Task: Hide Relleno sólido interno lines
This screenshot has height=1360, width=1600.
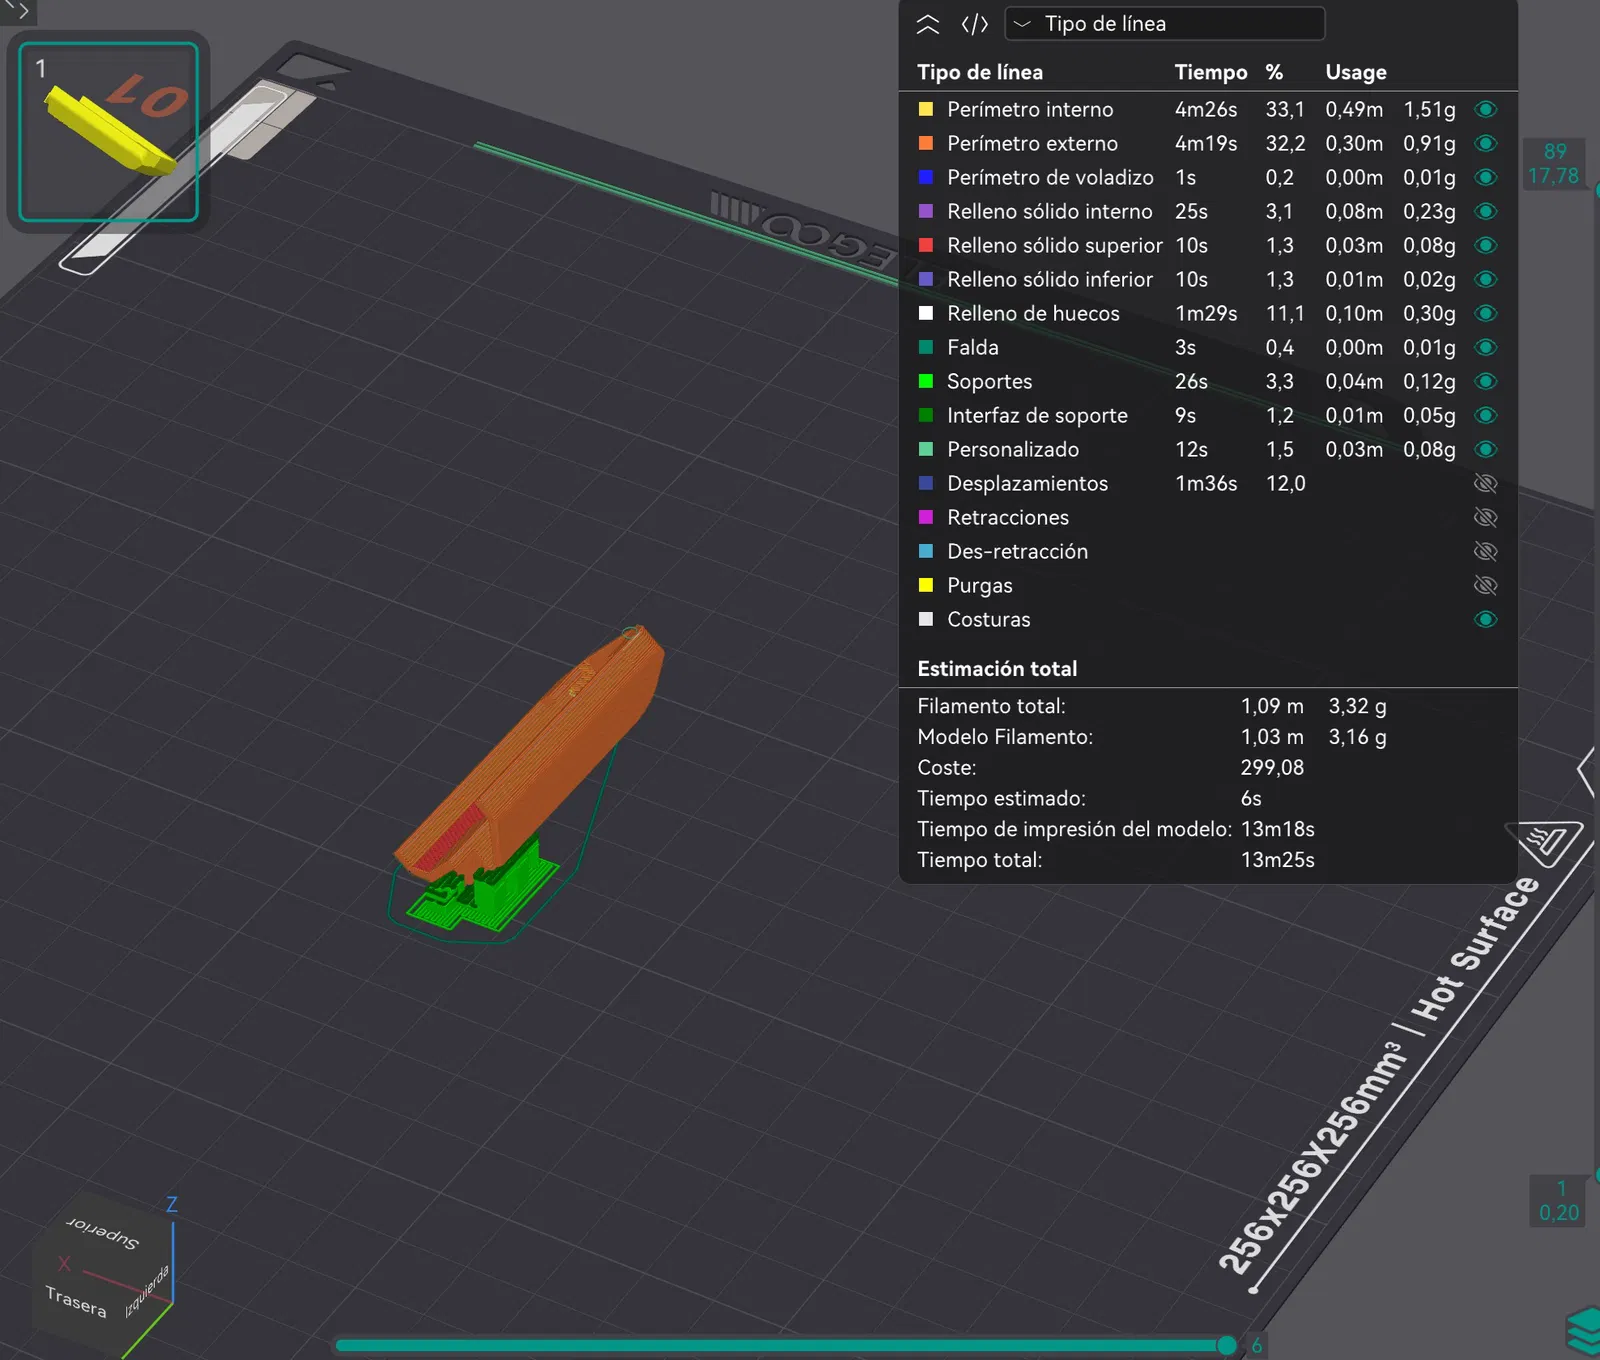Action: [1486, 211]
